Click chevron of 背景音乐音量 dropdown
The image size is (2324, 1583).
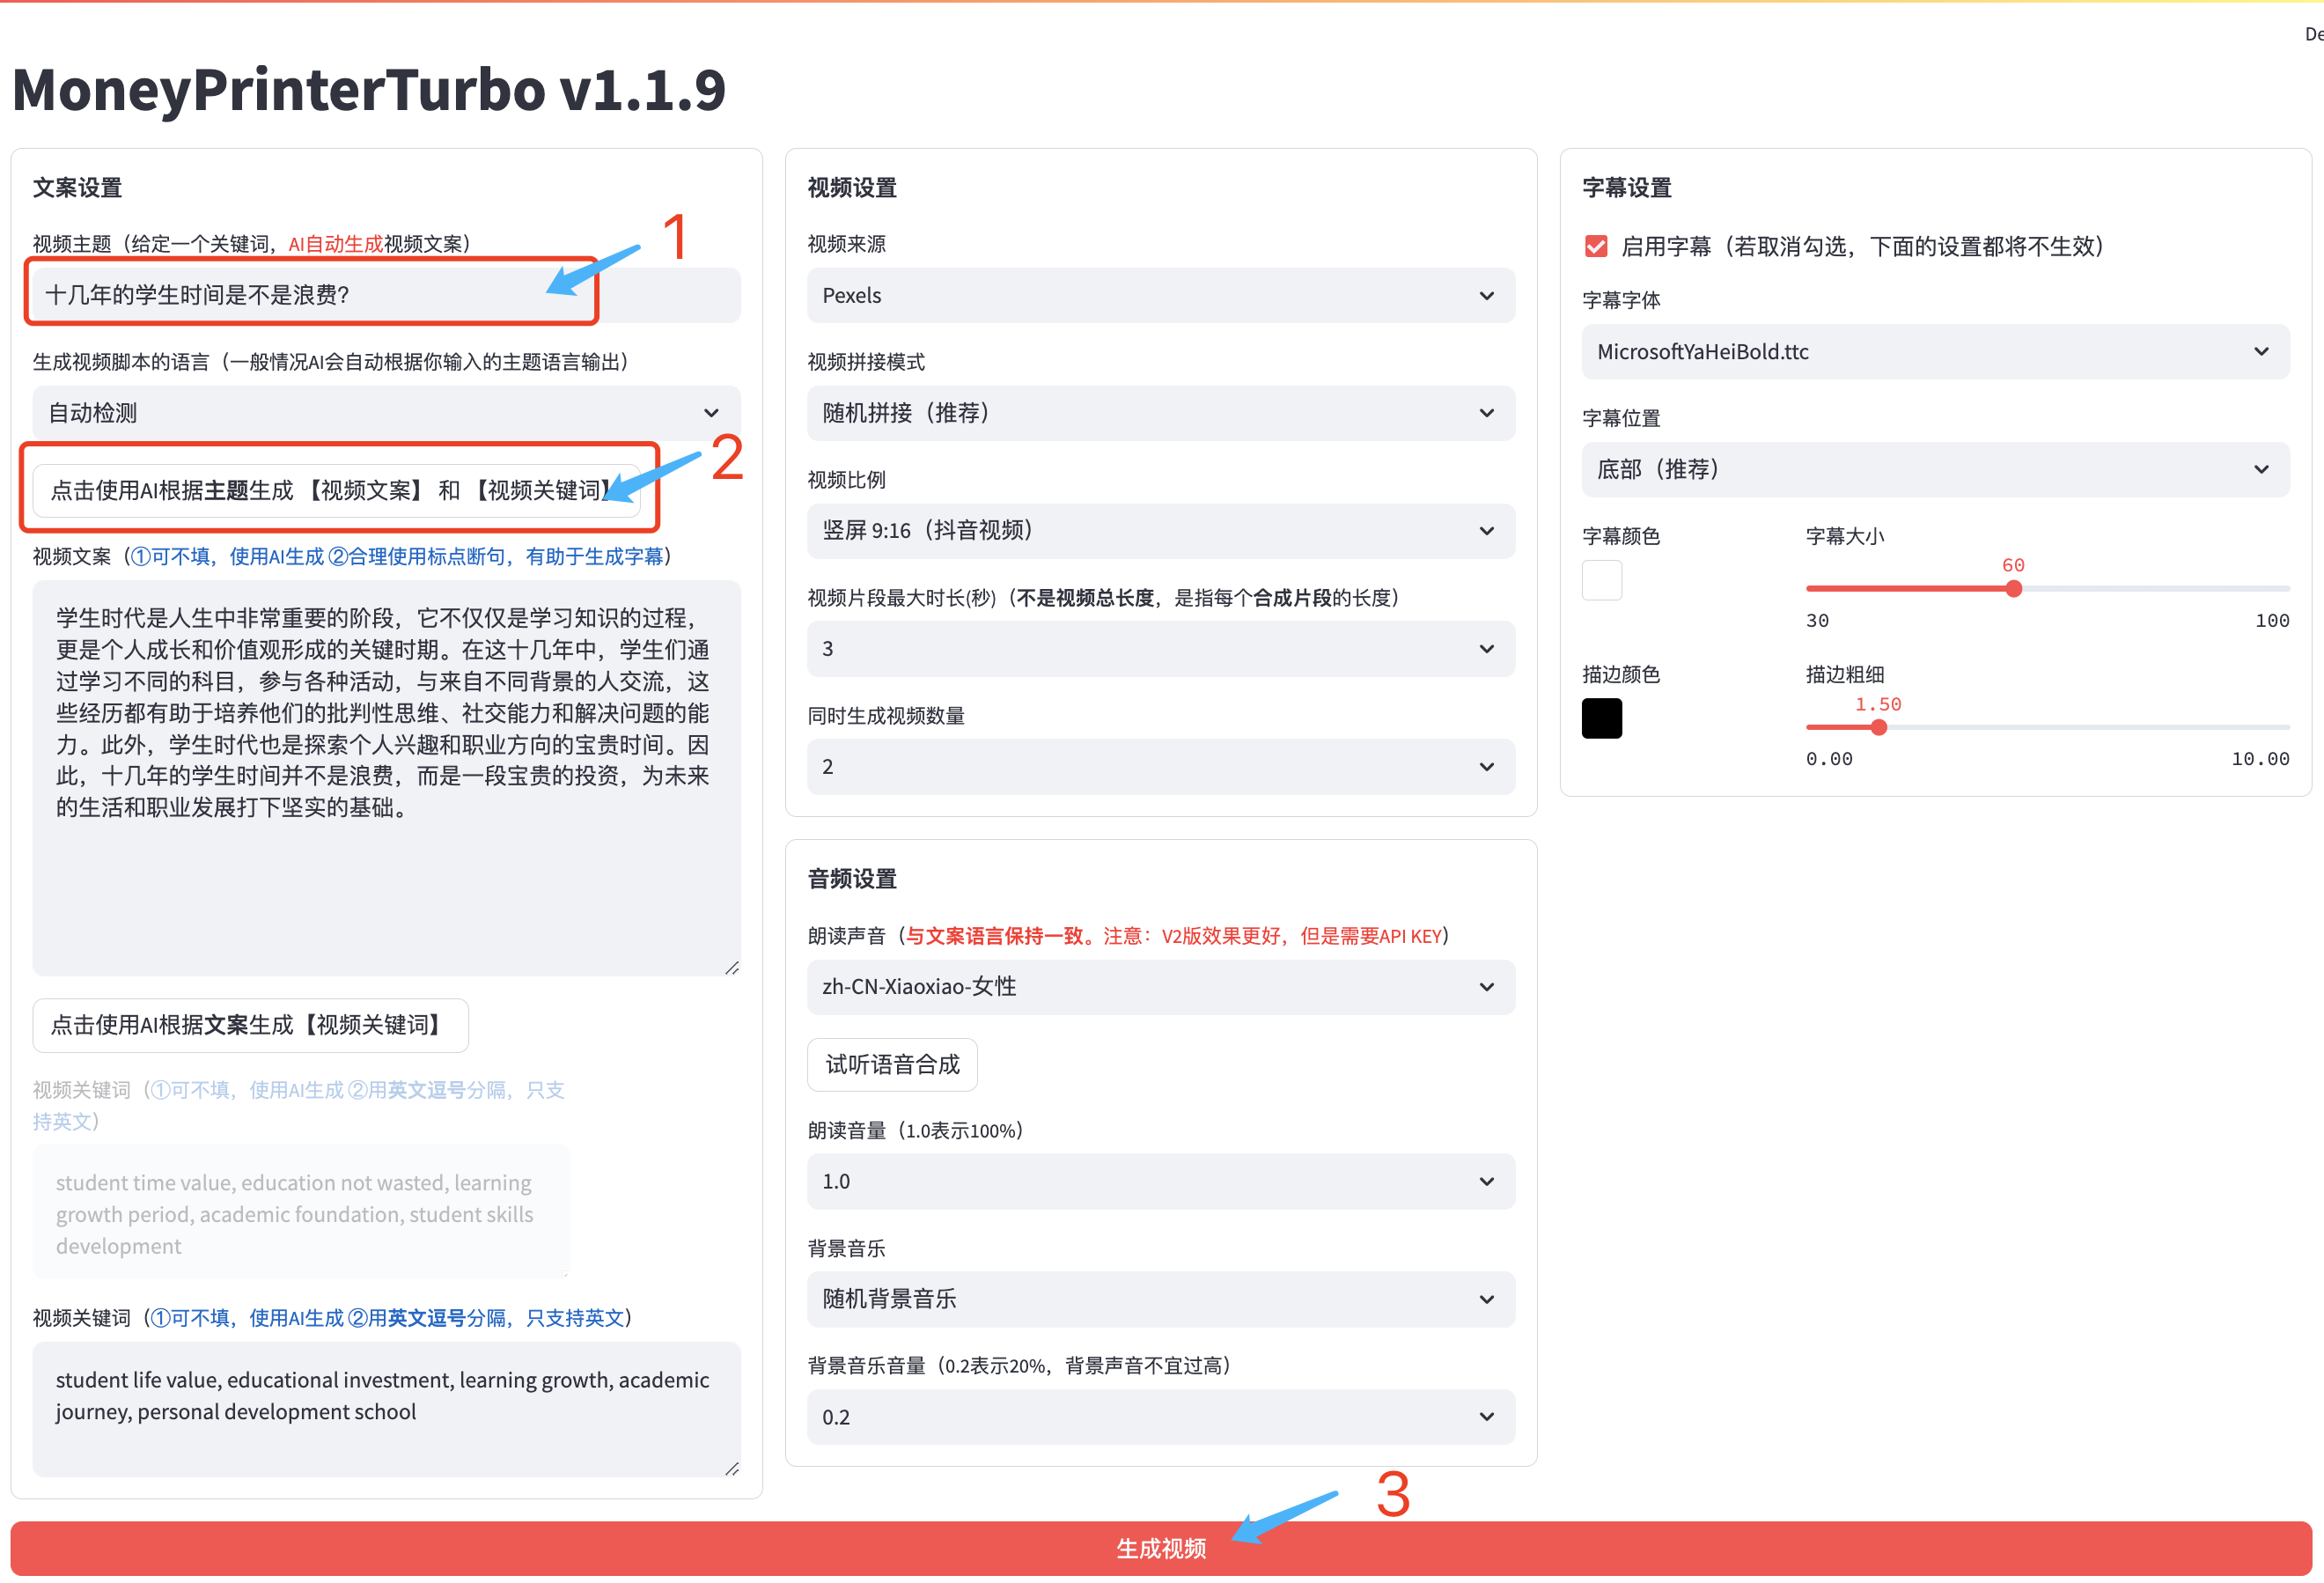click(1486, 1418)
